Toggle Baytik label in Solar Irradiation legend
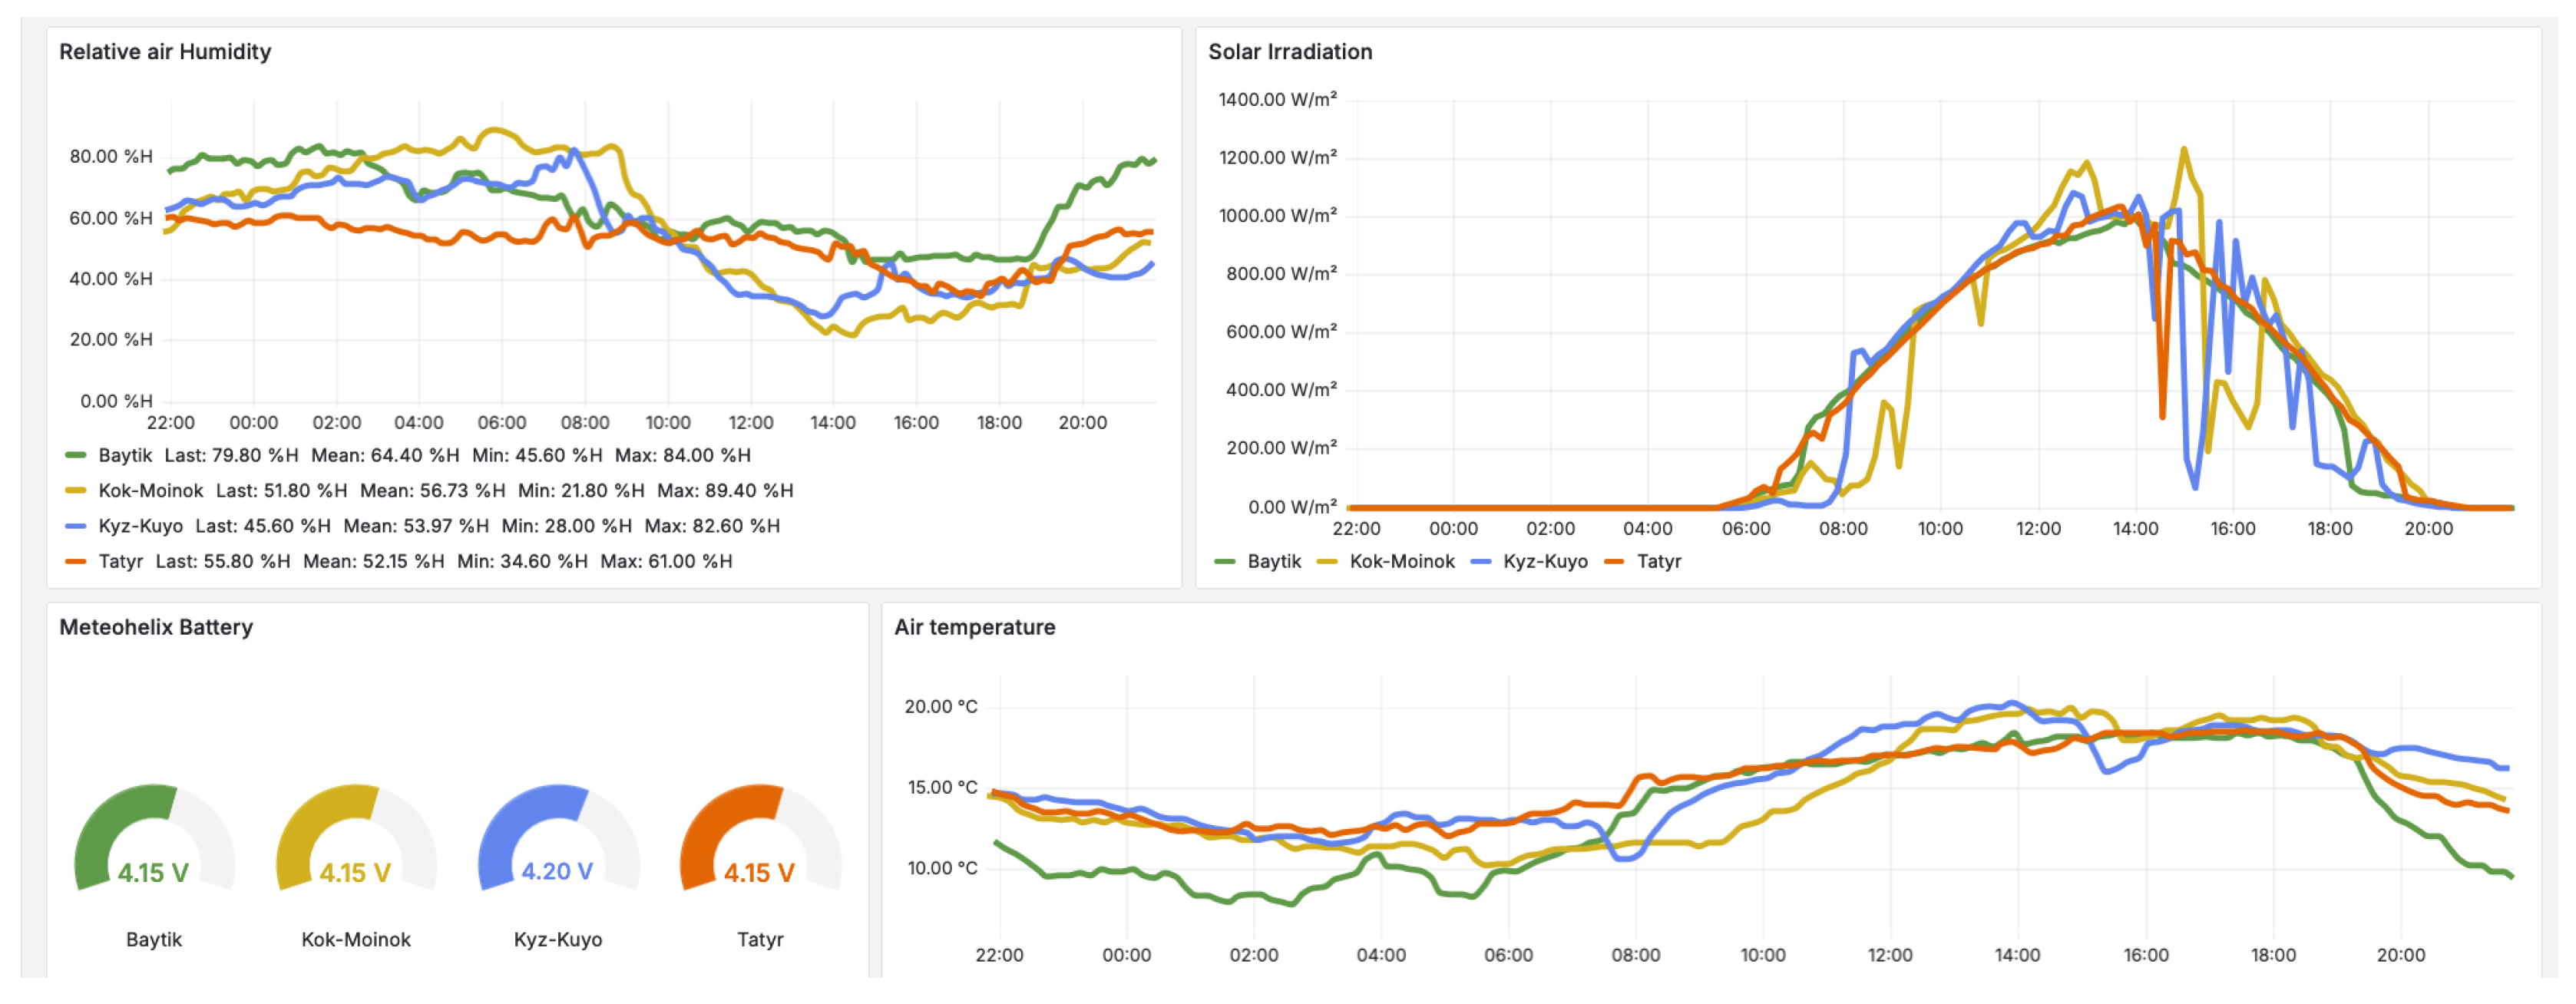 [x=1274, y=562]
